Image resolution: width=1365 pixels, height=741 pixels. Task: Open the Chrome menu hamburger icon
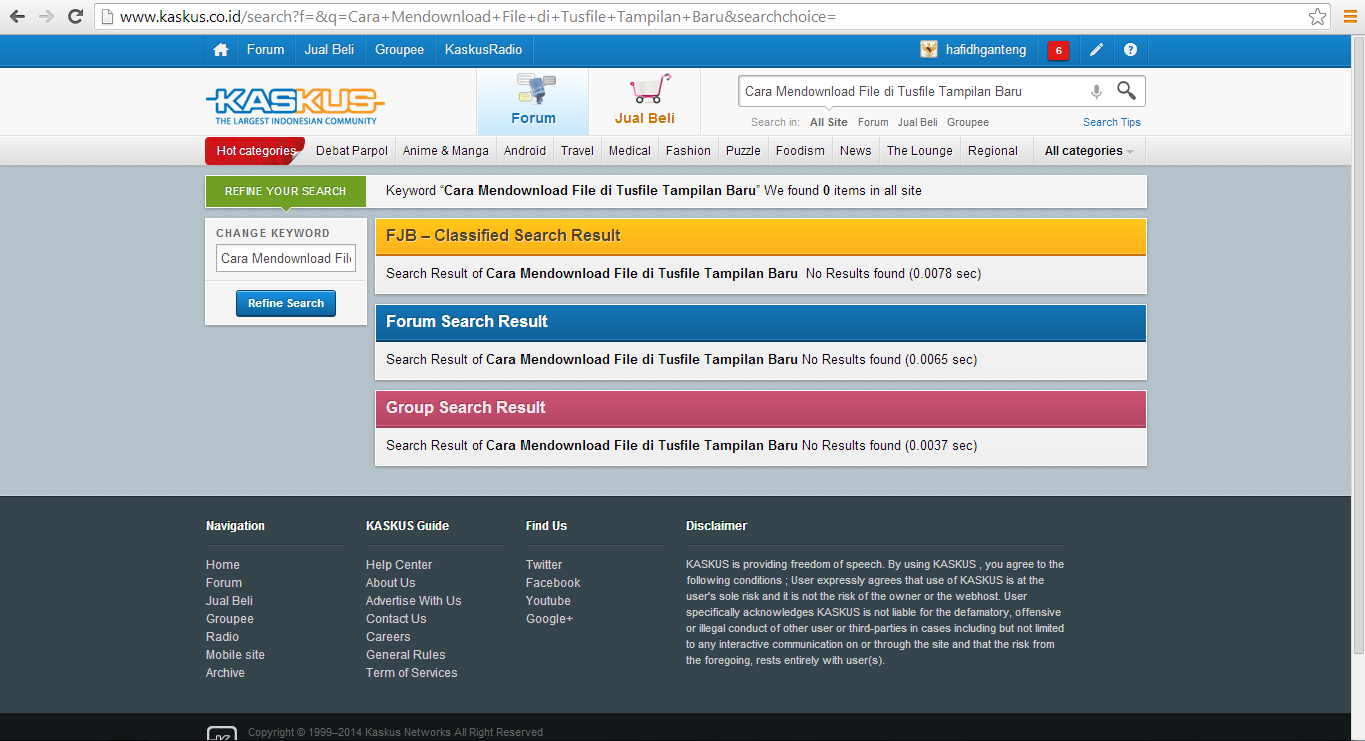tap(1350, 16)
